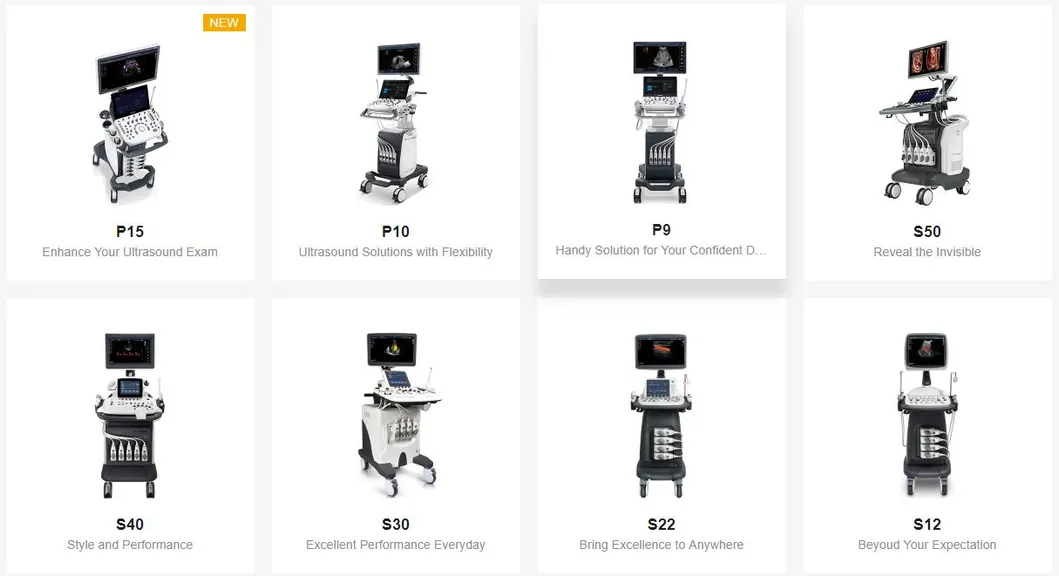Select the S22 model title
The height and width of the screenshot is (576, 1059).
(x=661, y=525)
